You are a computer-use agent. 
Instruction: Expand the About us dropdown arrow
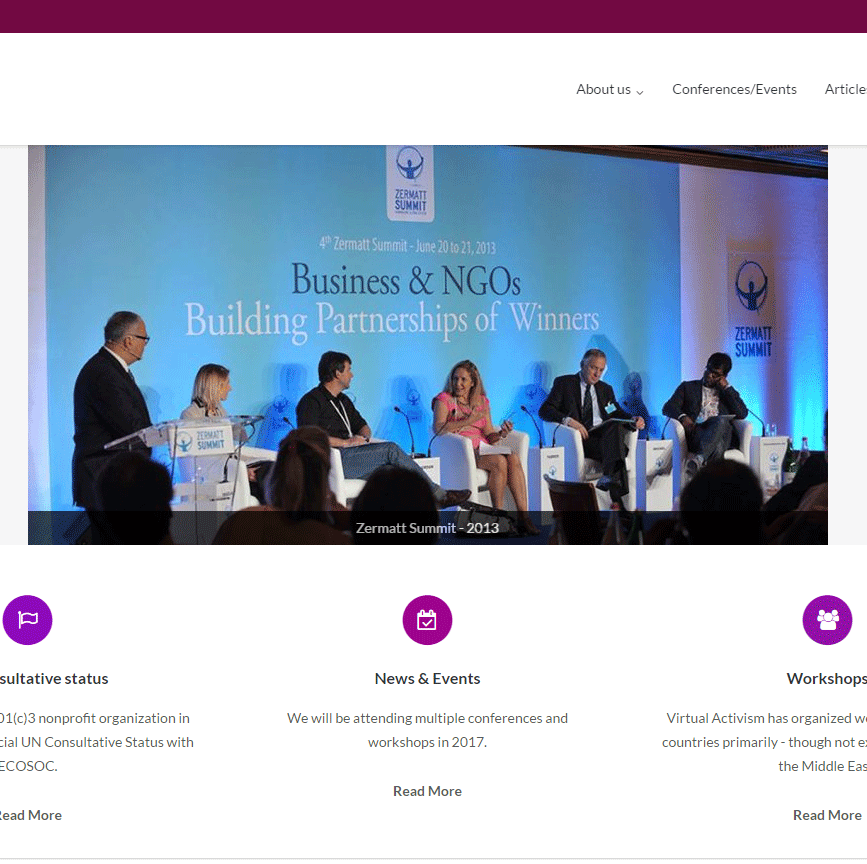[640, 91]
